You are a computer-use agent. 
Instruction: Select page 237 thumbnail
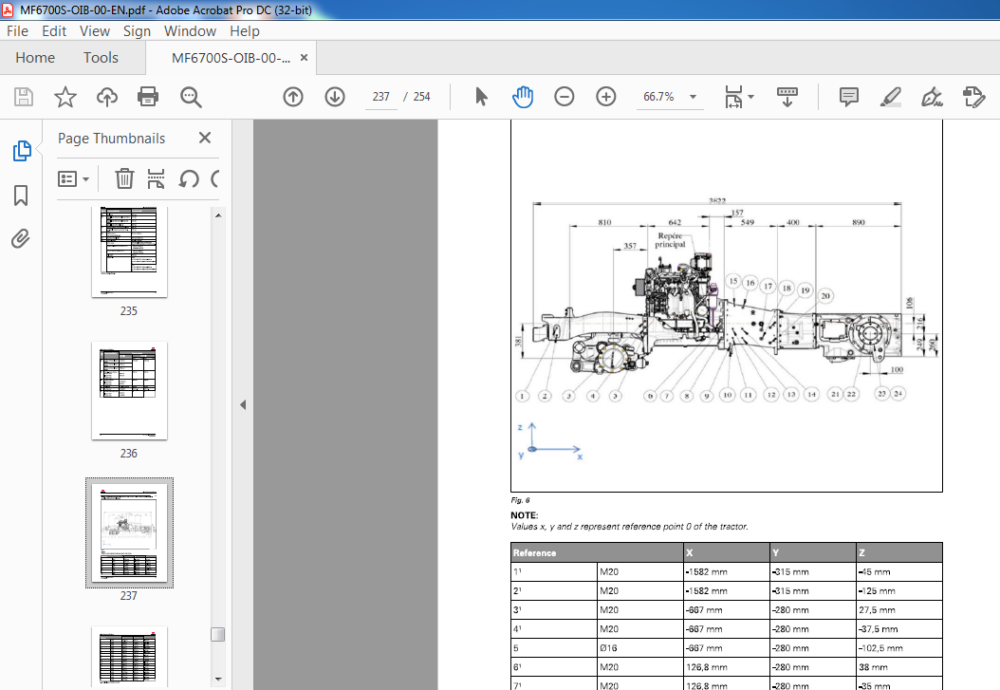pyautogui.click(x=129, y=533)
